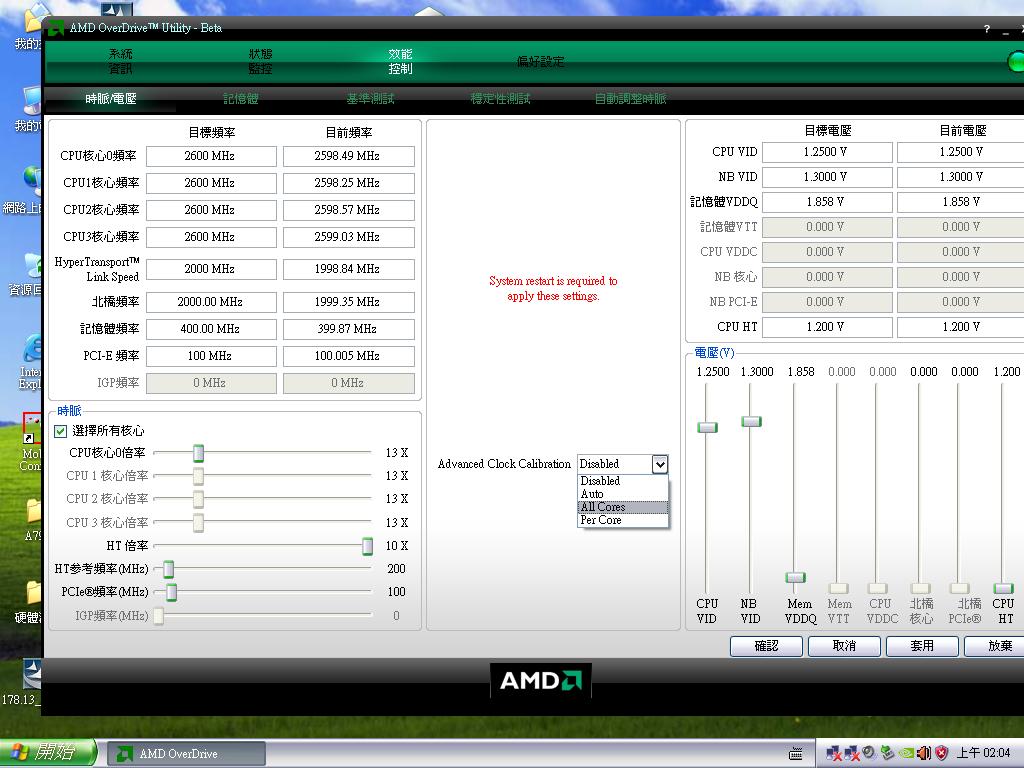Open the on-screen keyboard IME tray icon

point(795,753)
